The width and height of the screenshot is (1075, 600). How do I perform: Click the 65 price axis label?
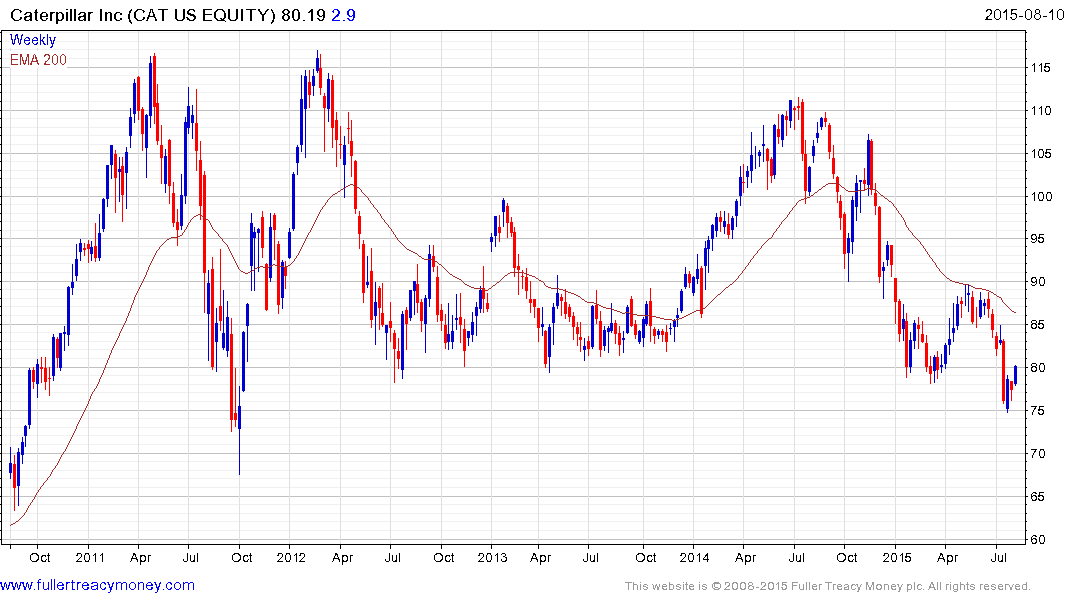point(1038,496)
